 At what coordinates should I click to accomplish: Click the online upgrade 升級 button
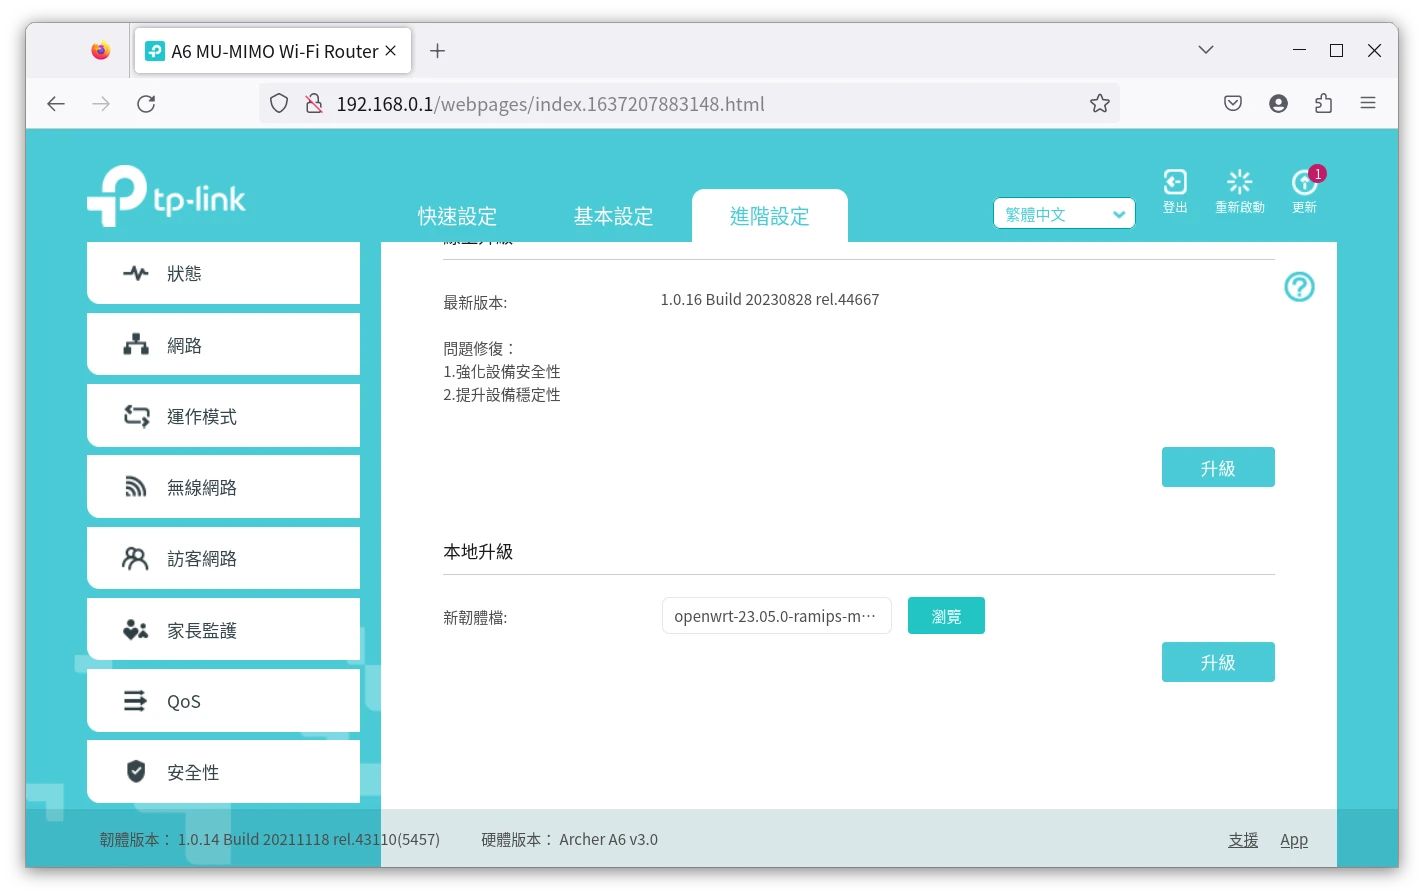point(1217,468)
